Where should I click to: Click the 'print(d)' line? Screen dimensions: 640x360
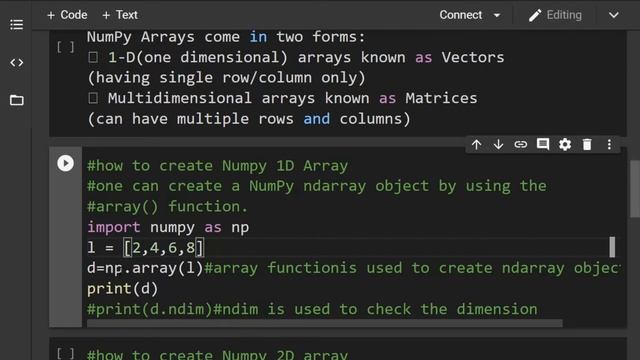click(x=122, y=289)
